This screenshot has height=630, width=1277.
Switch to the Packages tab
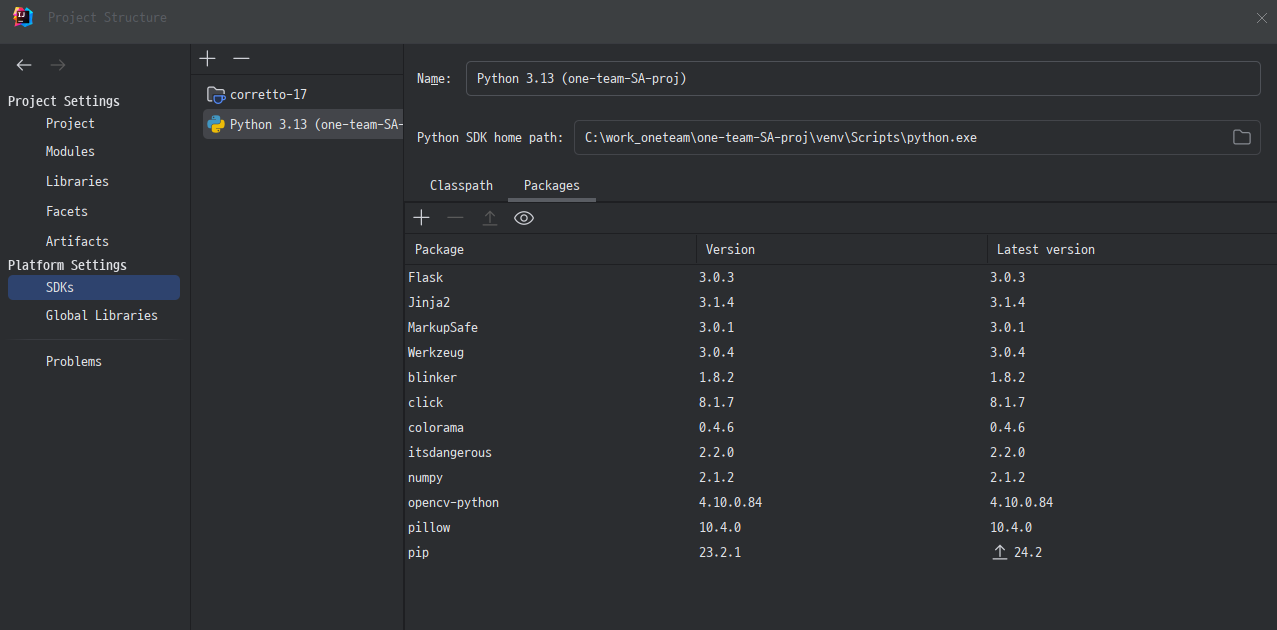tap(552, 185)
